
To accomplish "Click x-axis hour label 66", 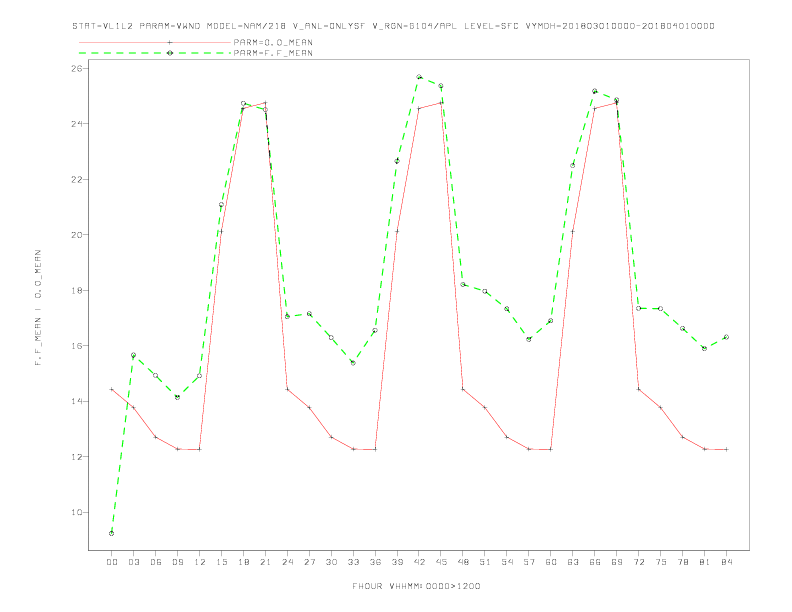I will pos(595,562).
